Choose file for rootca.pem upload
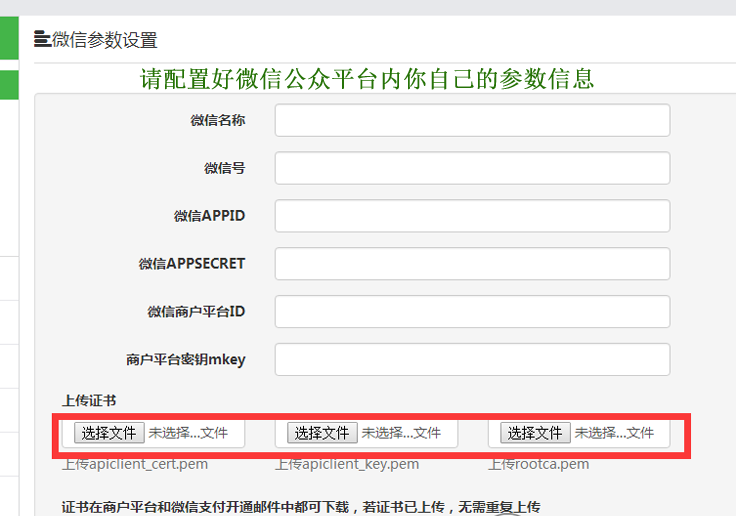This screenshot has height=516, width=736. coord(535,433)
